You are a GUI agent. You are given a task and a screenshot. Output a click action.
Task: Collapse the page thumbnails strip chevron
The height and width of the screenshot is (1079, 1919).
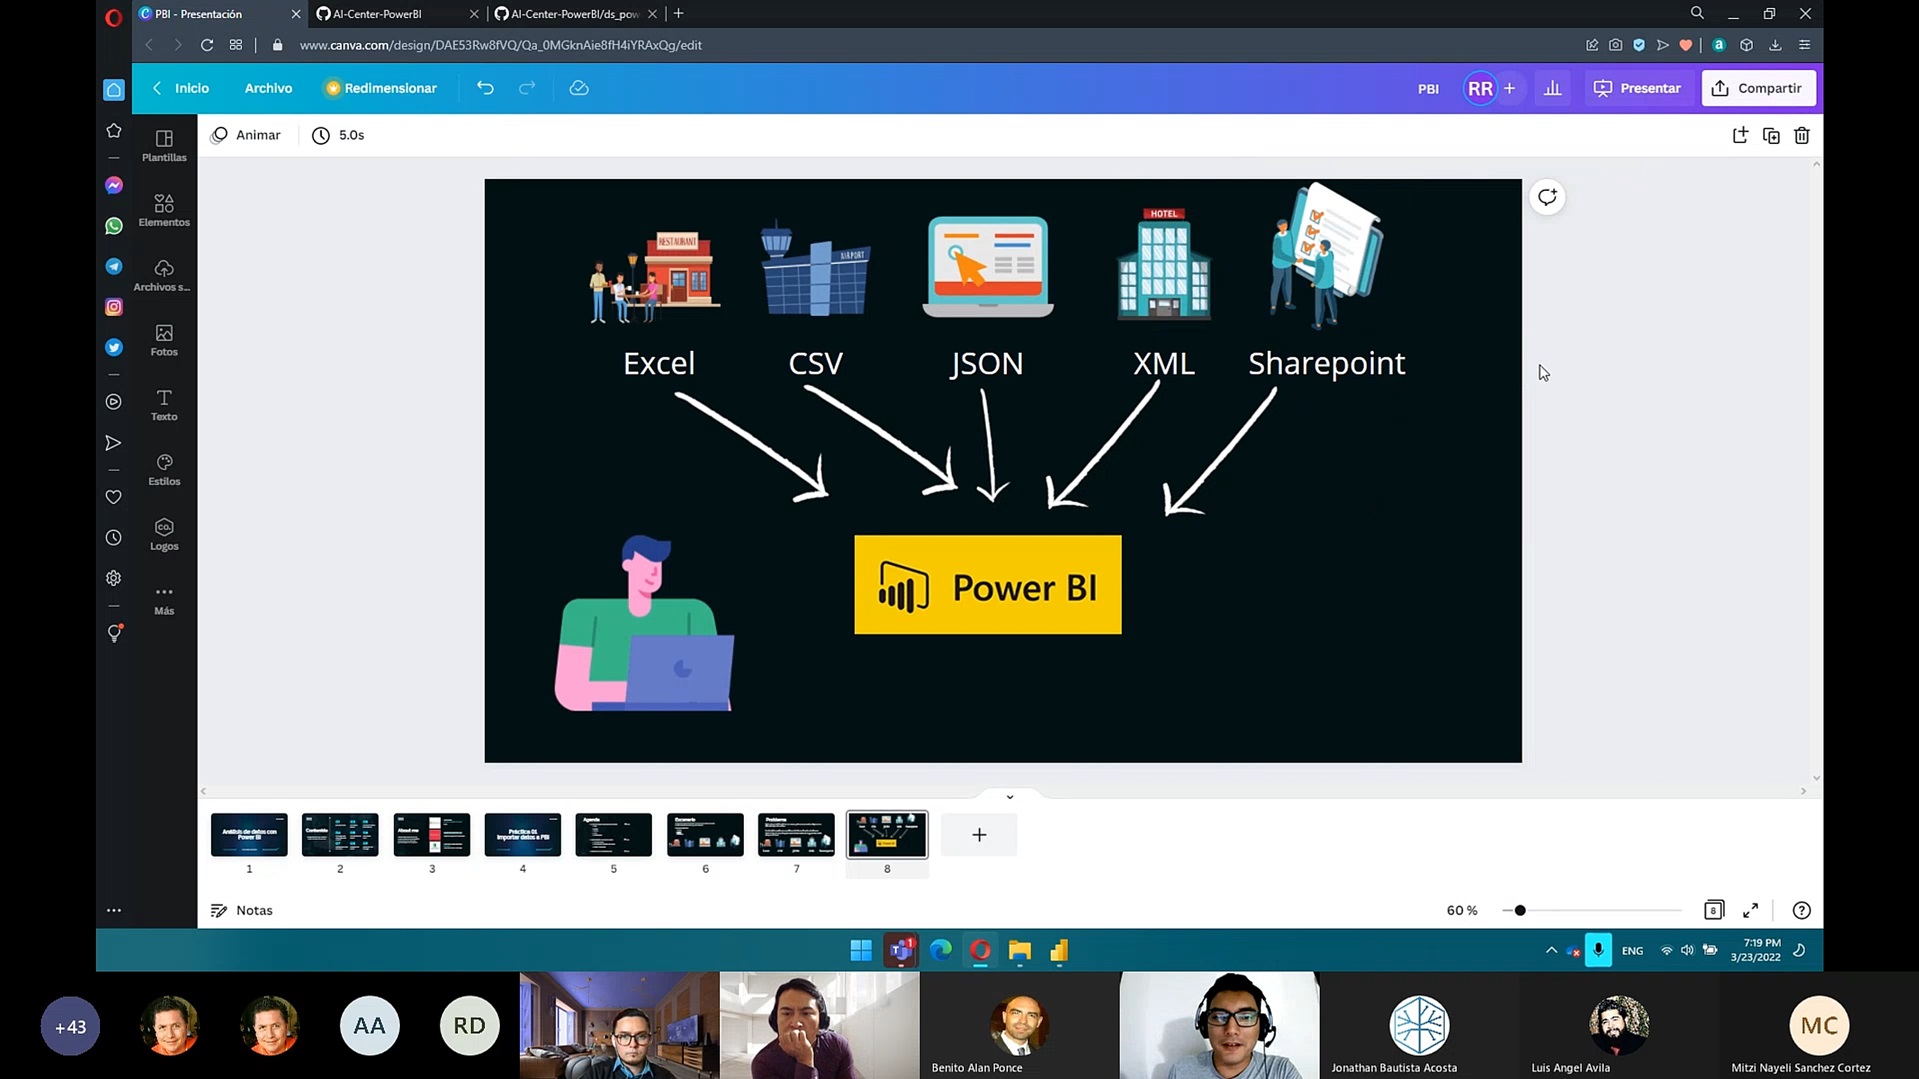click(x=1010, y=797)
